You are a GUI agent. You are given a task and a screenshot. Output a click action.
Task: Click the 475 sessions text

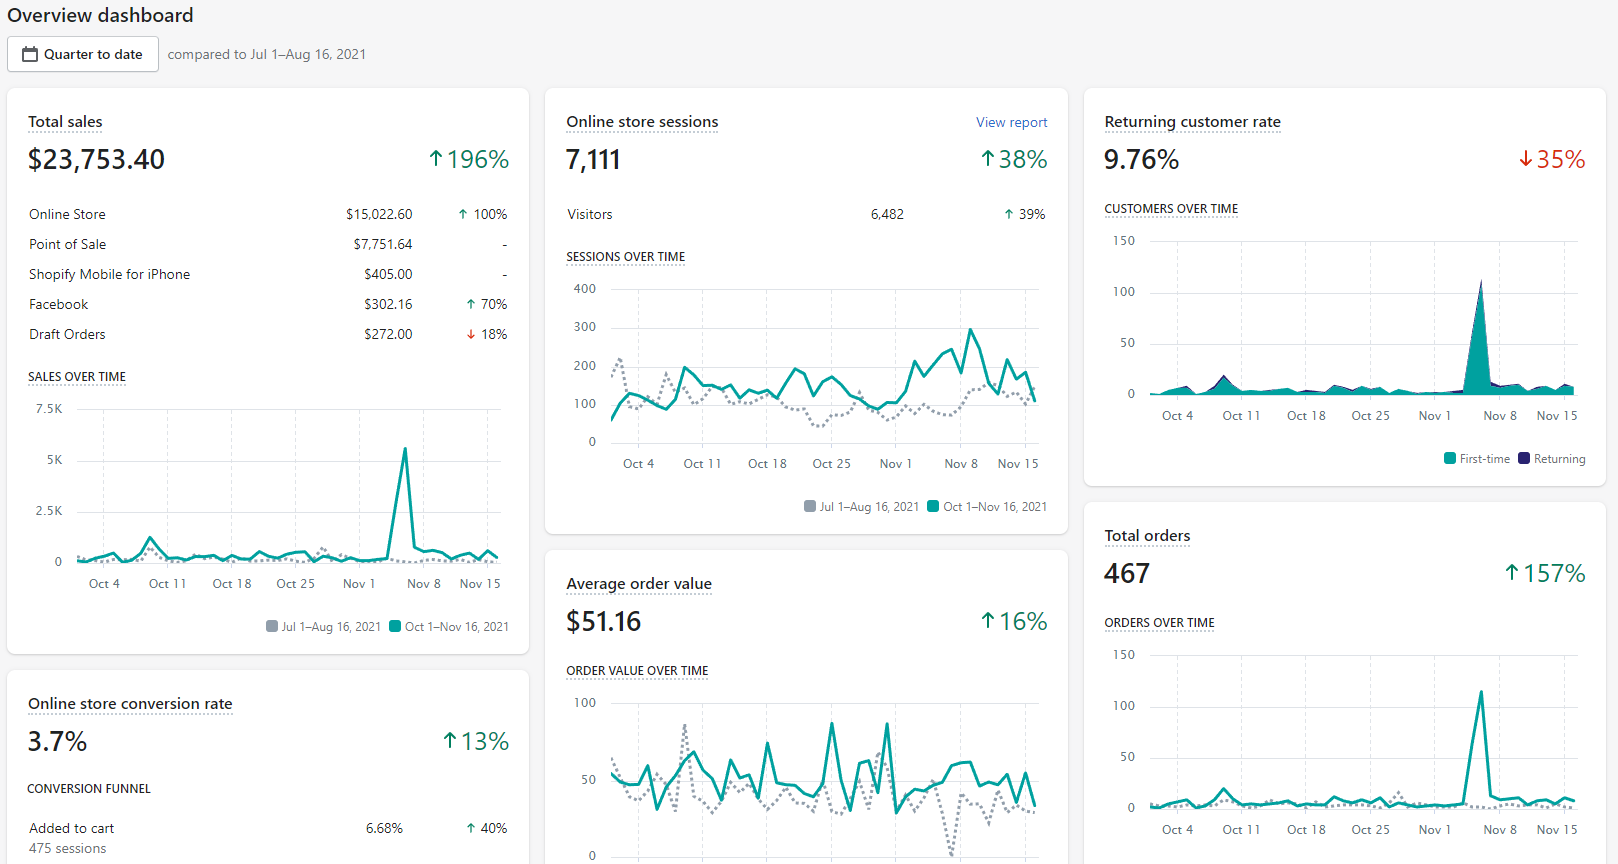(67, 848)
